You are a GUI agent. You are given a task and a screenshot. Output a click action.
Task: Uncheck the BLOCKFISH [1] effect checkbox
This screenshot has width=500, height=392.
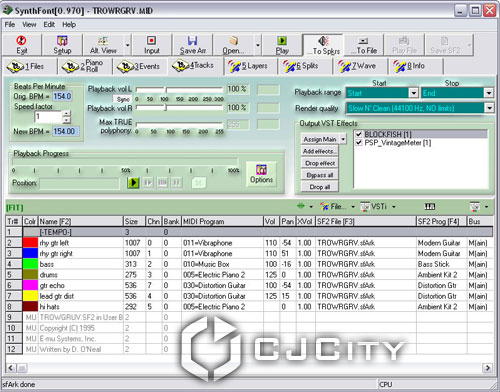359,134
